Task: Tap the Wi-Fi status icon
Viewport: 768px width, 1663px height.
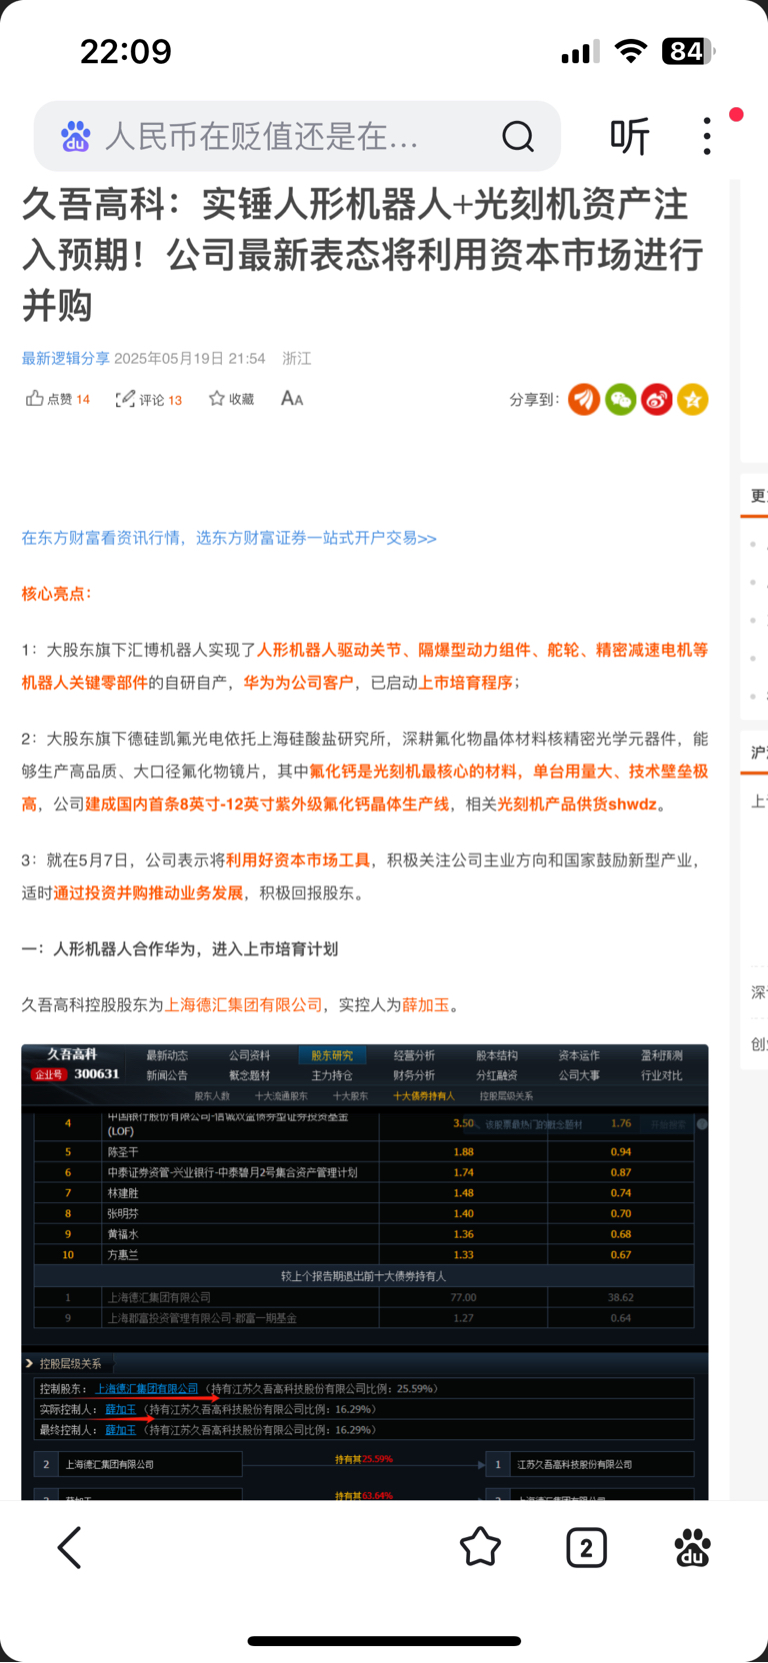Action: pos(630,51)
